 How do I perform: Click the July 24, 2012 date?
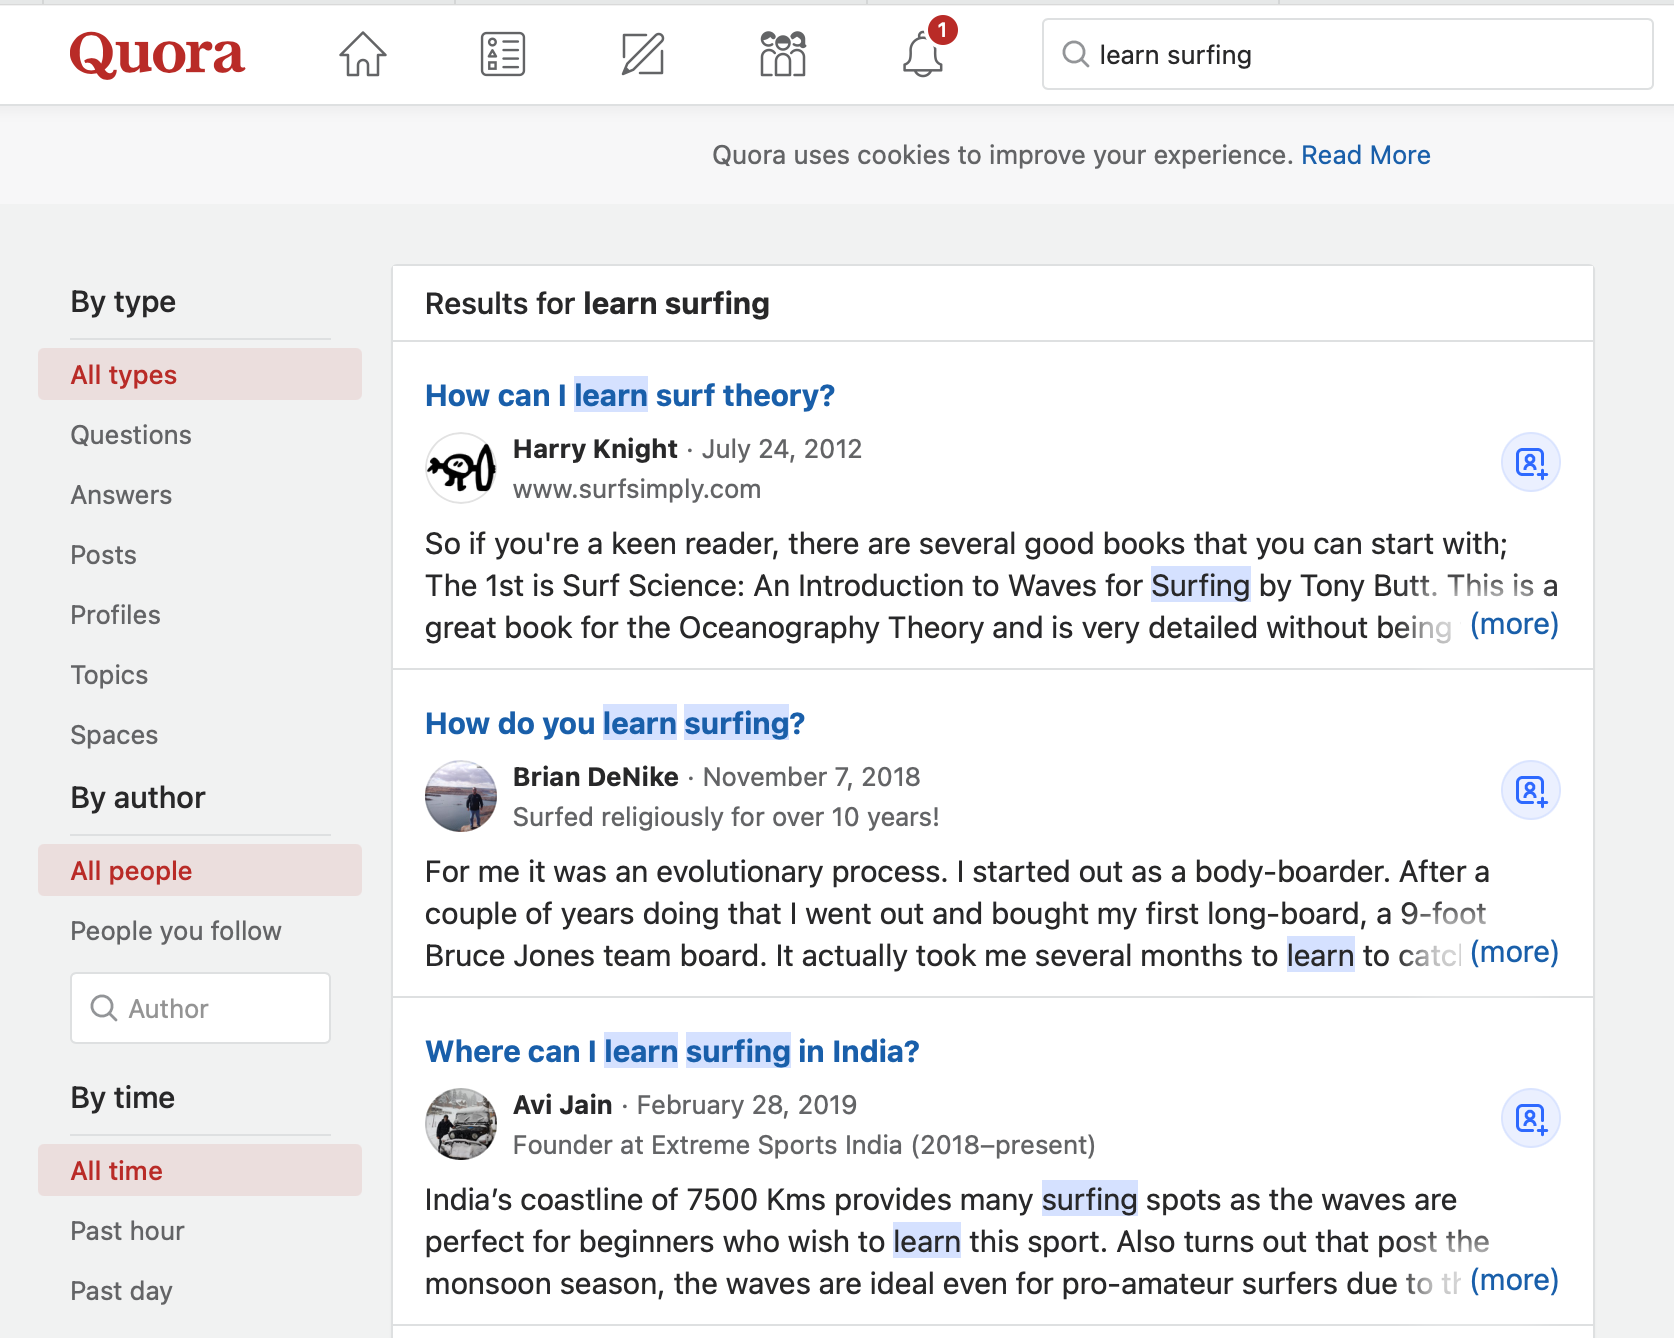[781, 449]
